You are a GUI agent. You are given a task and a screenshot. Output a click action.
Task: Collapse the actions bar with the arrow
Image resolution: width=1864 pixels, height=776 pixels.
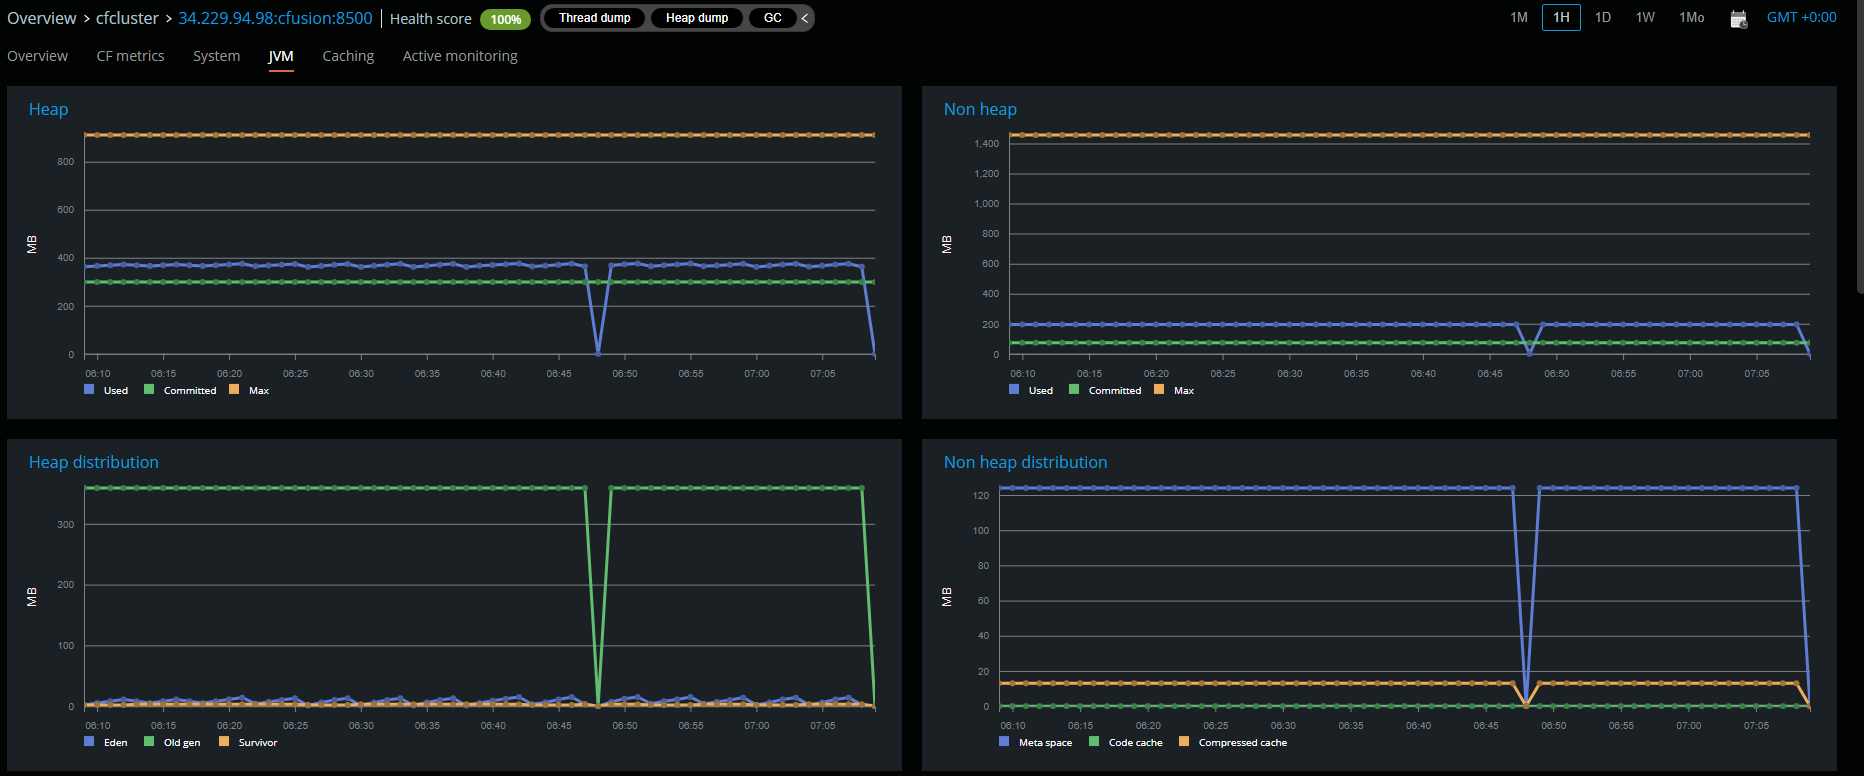(x=805, y=18)
